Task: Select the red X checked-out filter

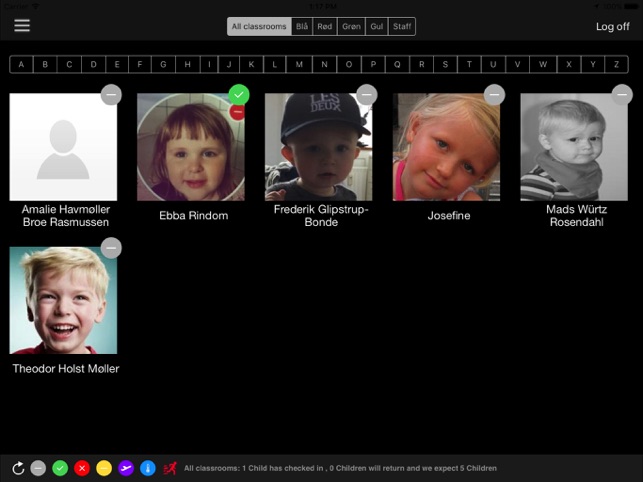Action: pyautogui.click(x=82, y=468)
